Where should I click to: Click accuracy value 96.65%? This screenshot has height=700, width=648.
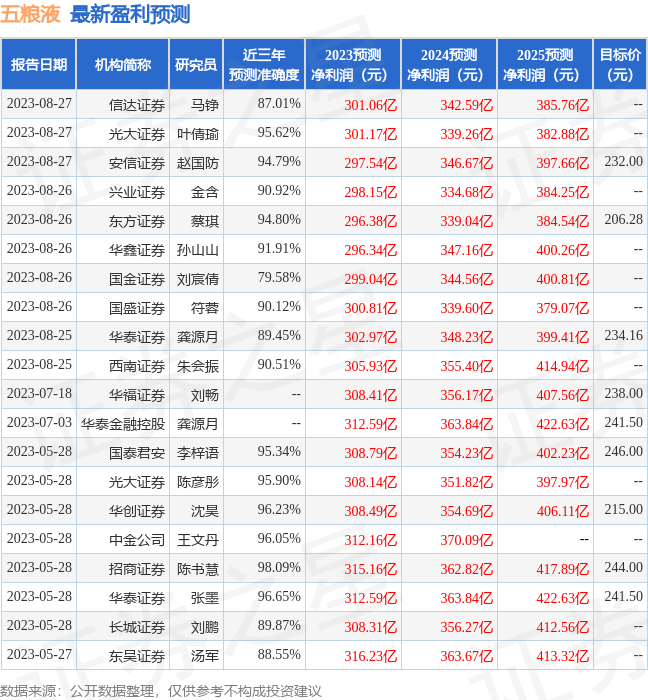tap(279, 597)
